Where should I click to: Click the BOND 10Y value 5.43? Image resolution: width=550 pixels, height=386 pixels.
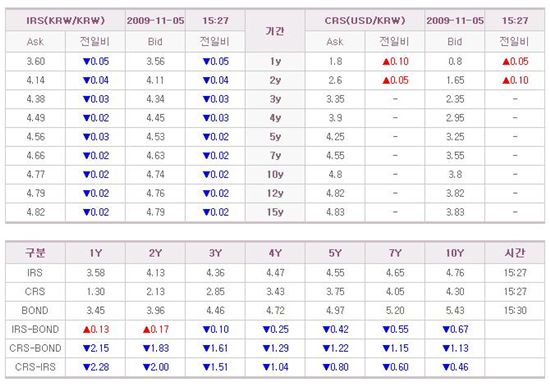pyautogui.click(x=455, y=311)
